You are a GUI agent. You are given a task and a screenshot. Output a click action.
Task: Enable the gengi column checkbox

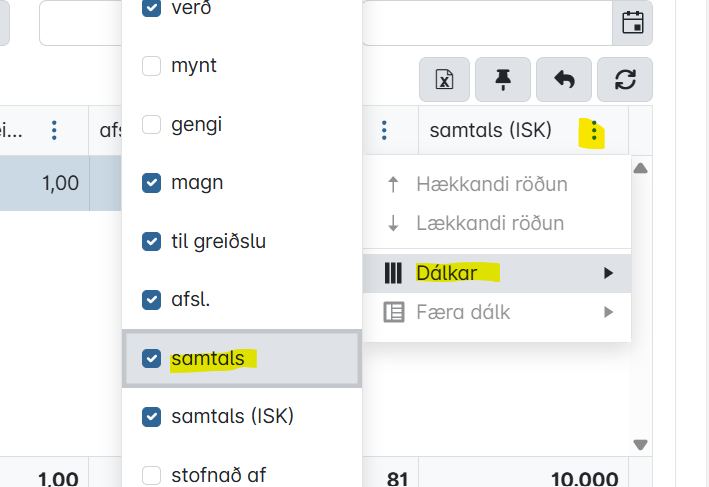(x=151, y=124)
